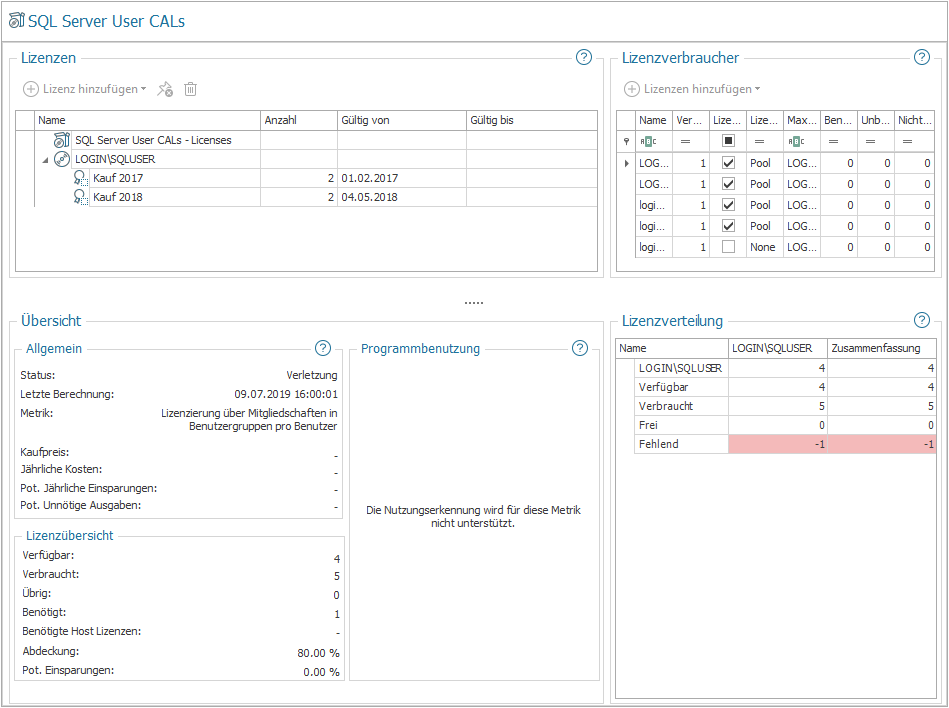This screenshot has width=949, height=708.
Task: Click the pin-with-cross icon in the Lizenzen toolbar
Action: 165,90
